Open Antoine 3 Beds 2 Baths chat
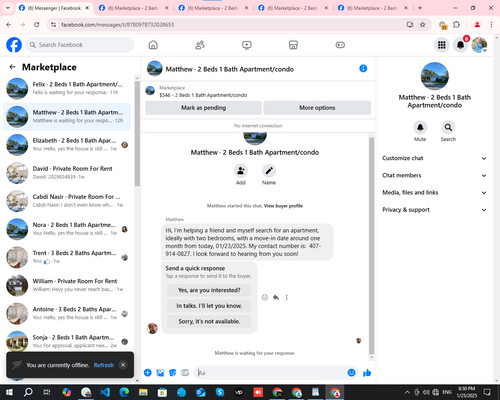 [x=67, y=313]
